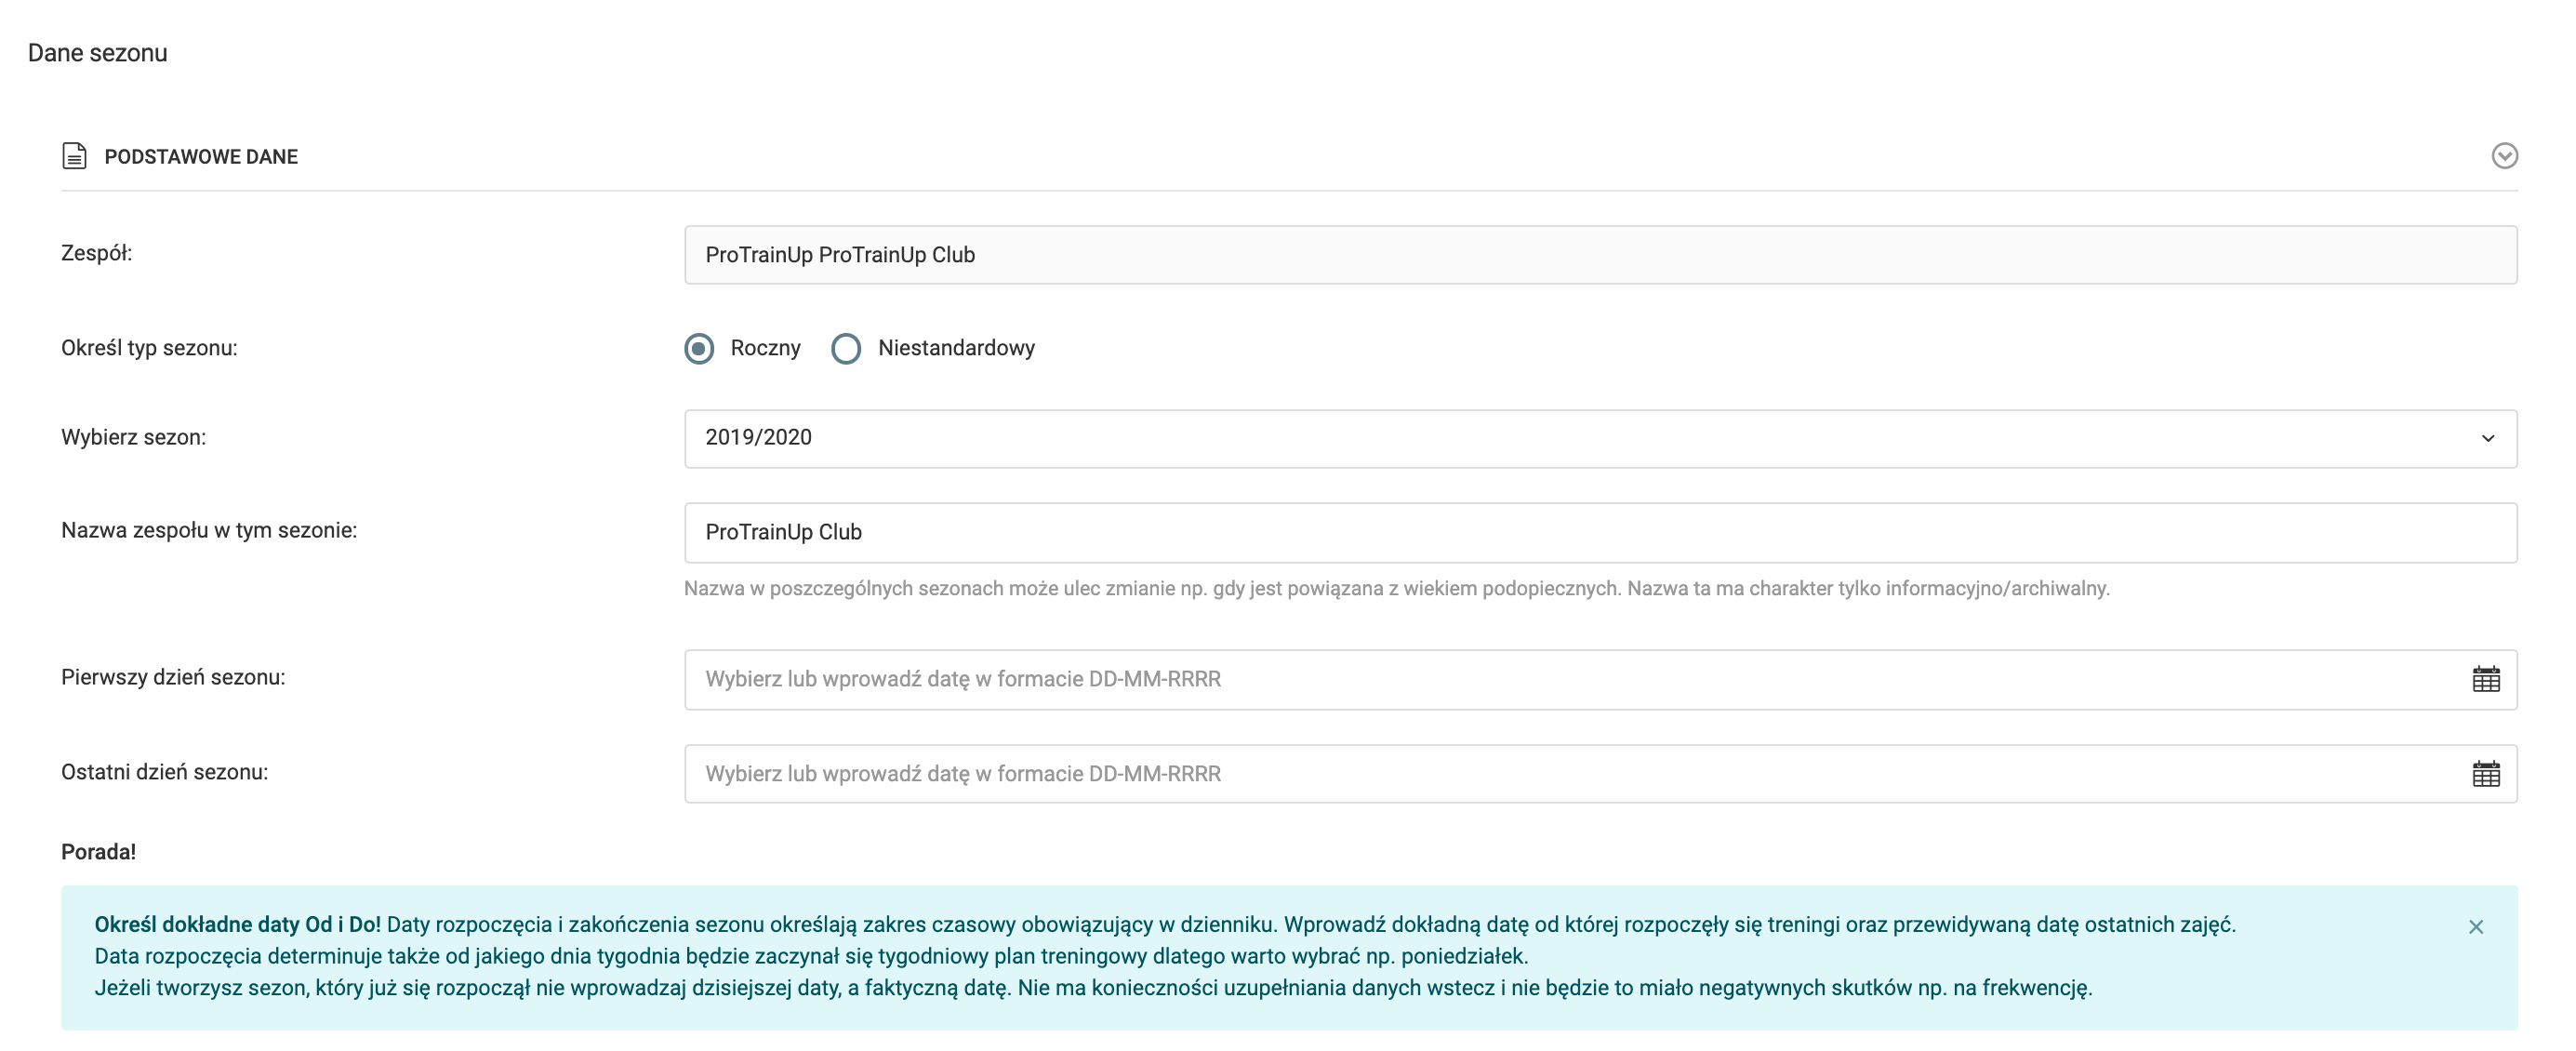
Task: Click the Roczny label text
Action: (x=765, y=348)
